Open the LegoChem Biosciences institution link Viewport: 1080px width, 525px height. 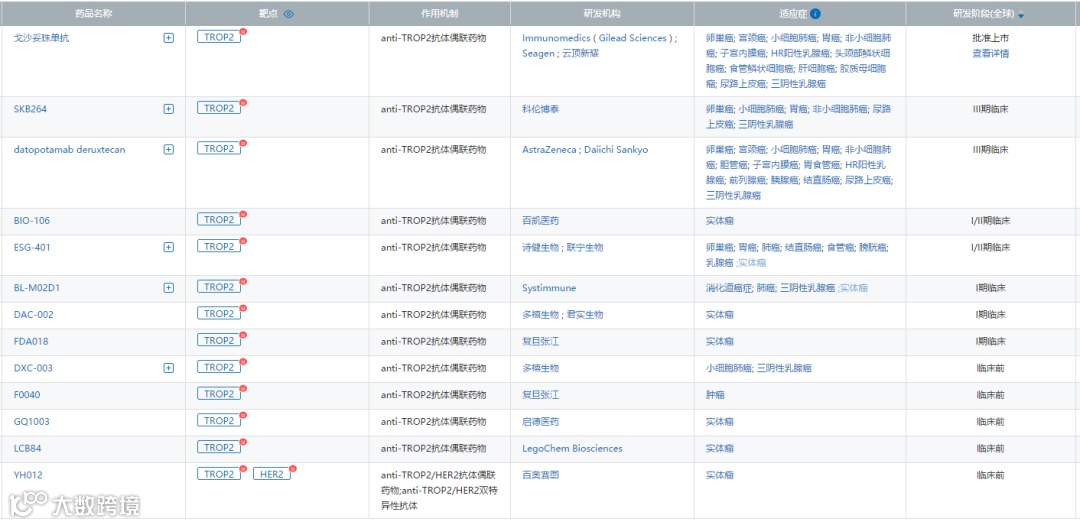click(x=572, y=448)
